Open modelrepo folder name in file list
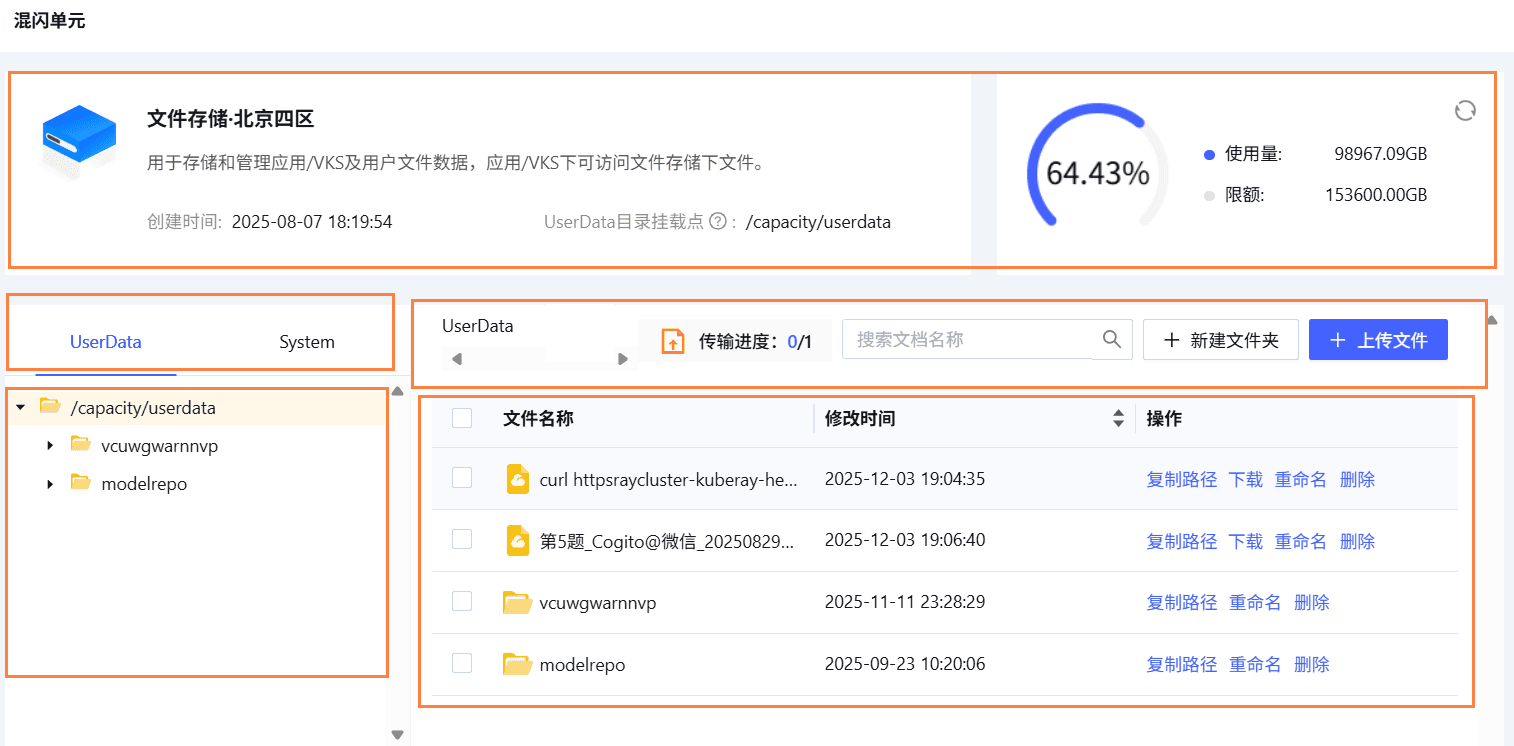Viewport: 1514px width, 746px height. [582, 665]
